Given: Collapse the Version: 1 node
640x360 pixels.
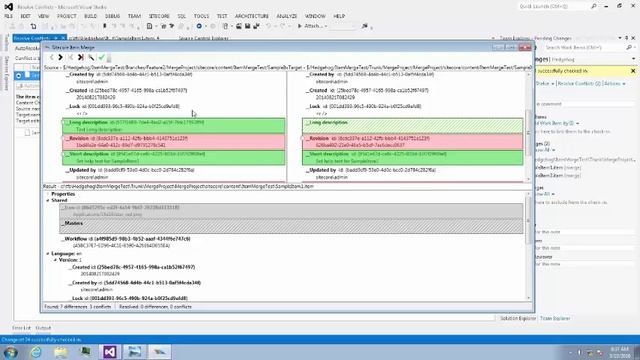Looking at the screenshot, I should [55, 260].
